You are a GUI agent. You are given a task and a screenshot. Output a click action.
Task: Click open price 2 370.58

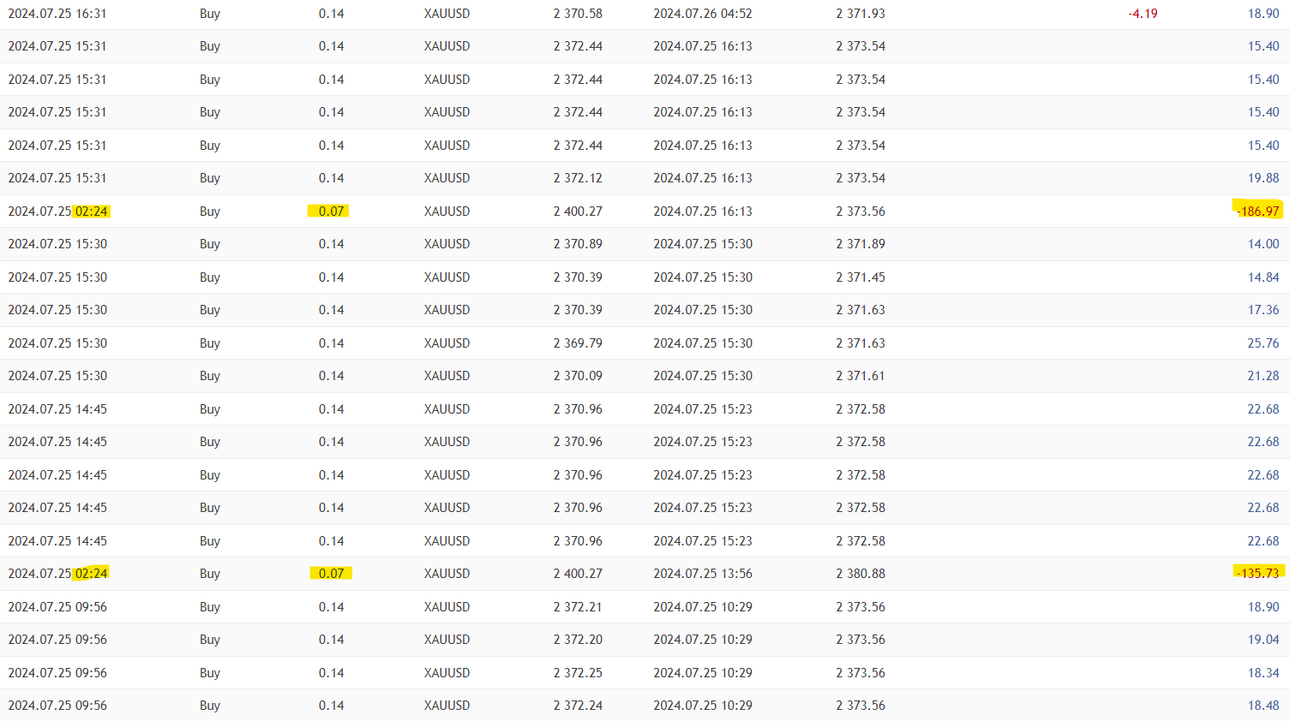[x=578, y=14]
